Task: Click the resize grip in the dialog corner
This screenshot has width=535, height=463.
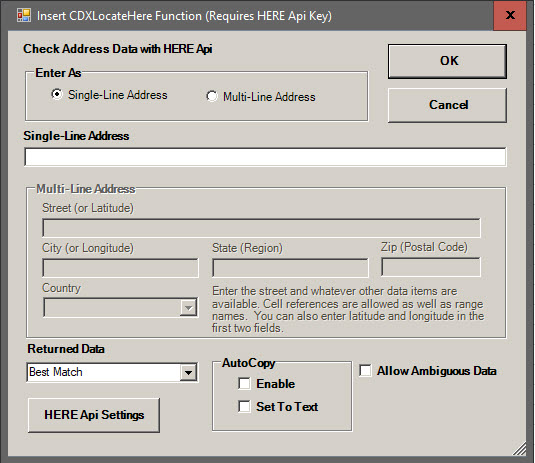Action: (x=519, y=448)
